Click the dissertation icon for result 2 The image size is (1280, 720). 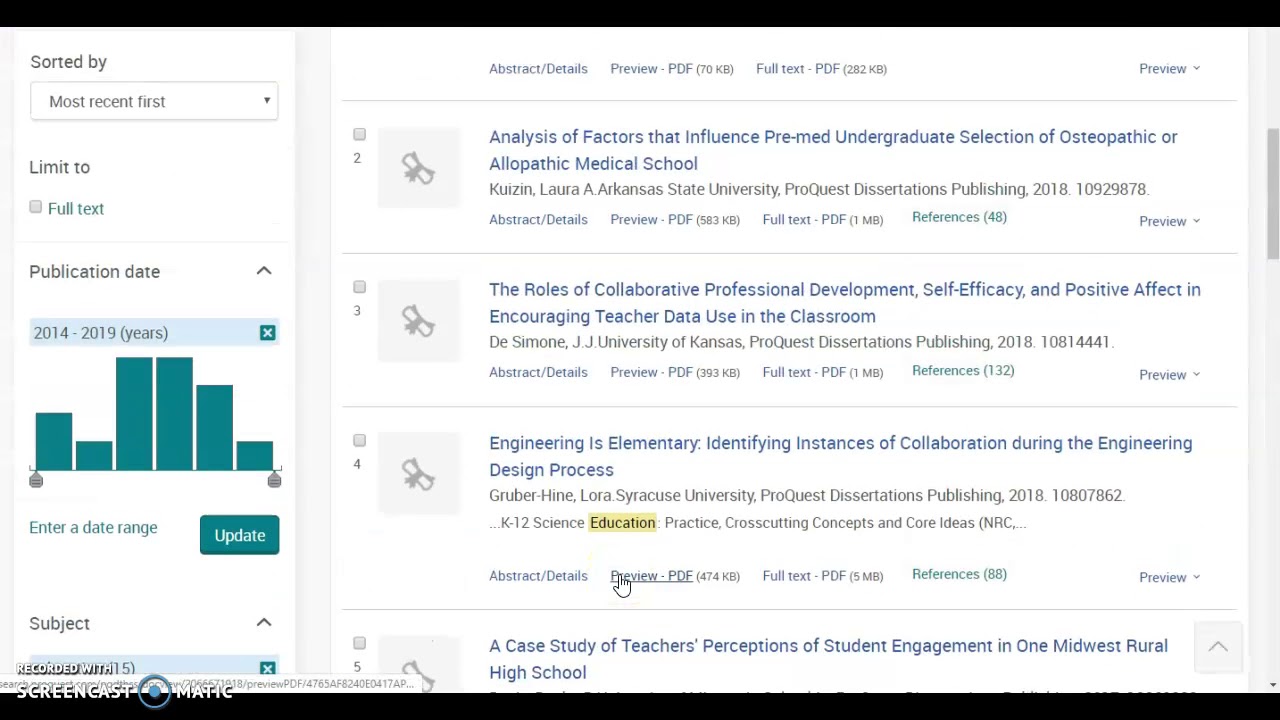(x=418, y=168)
